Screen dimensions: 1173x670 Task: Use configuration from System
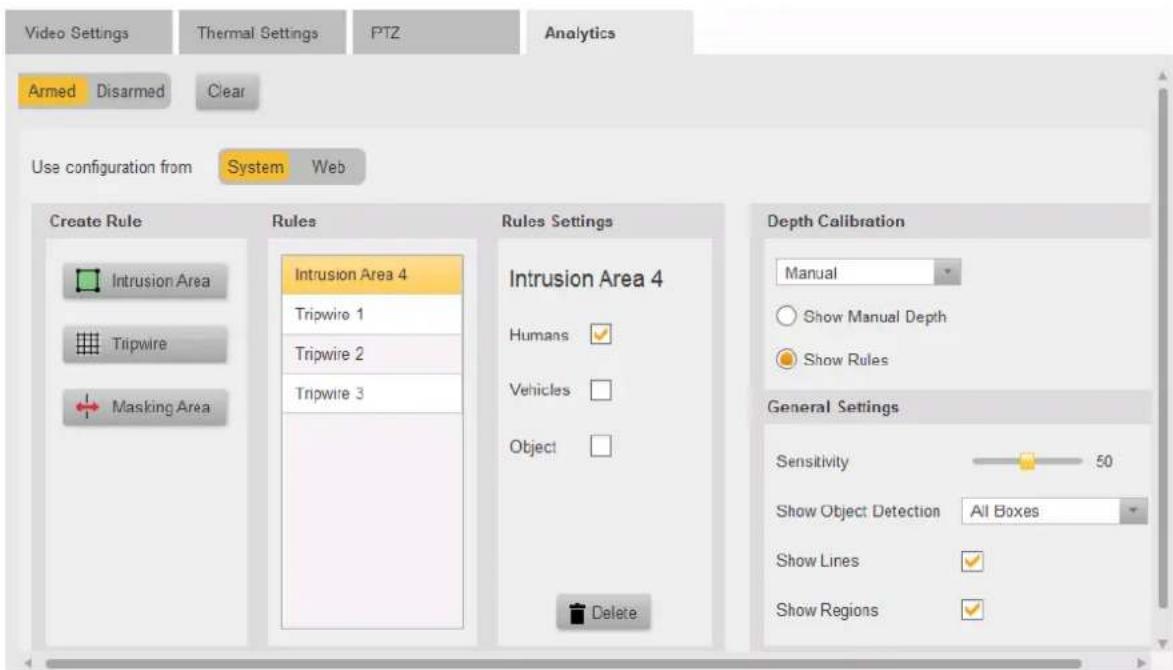tap(255, 167)
